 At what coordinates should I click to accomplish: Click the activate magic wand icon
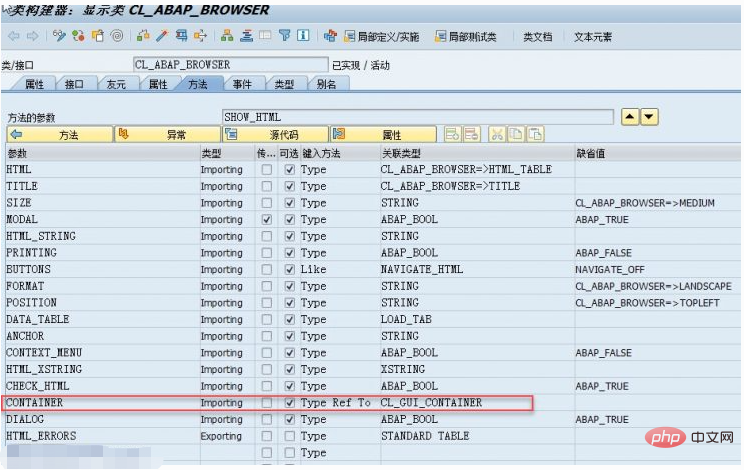162,36
